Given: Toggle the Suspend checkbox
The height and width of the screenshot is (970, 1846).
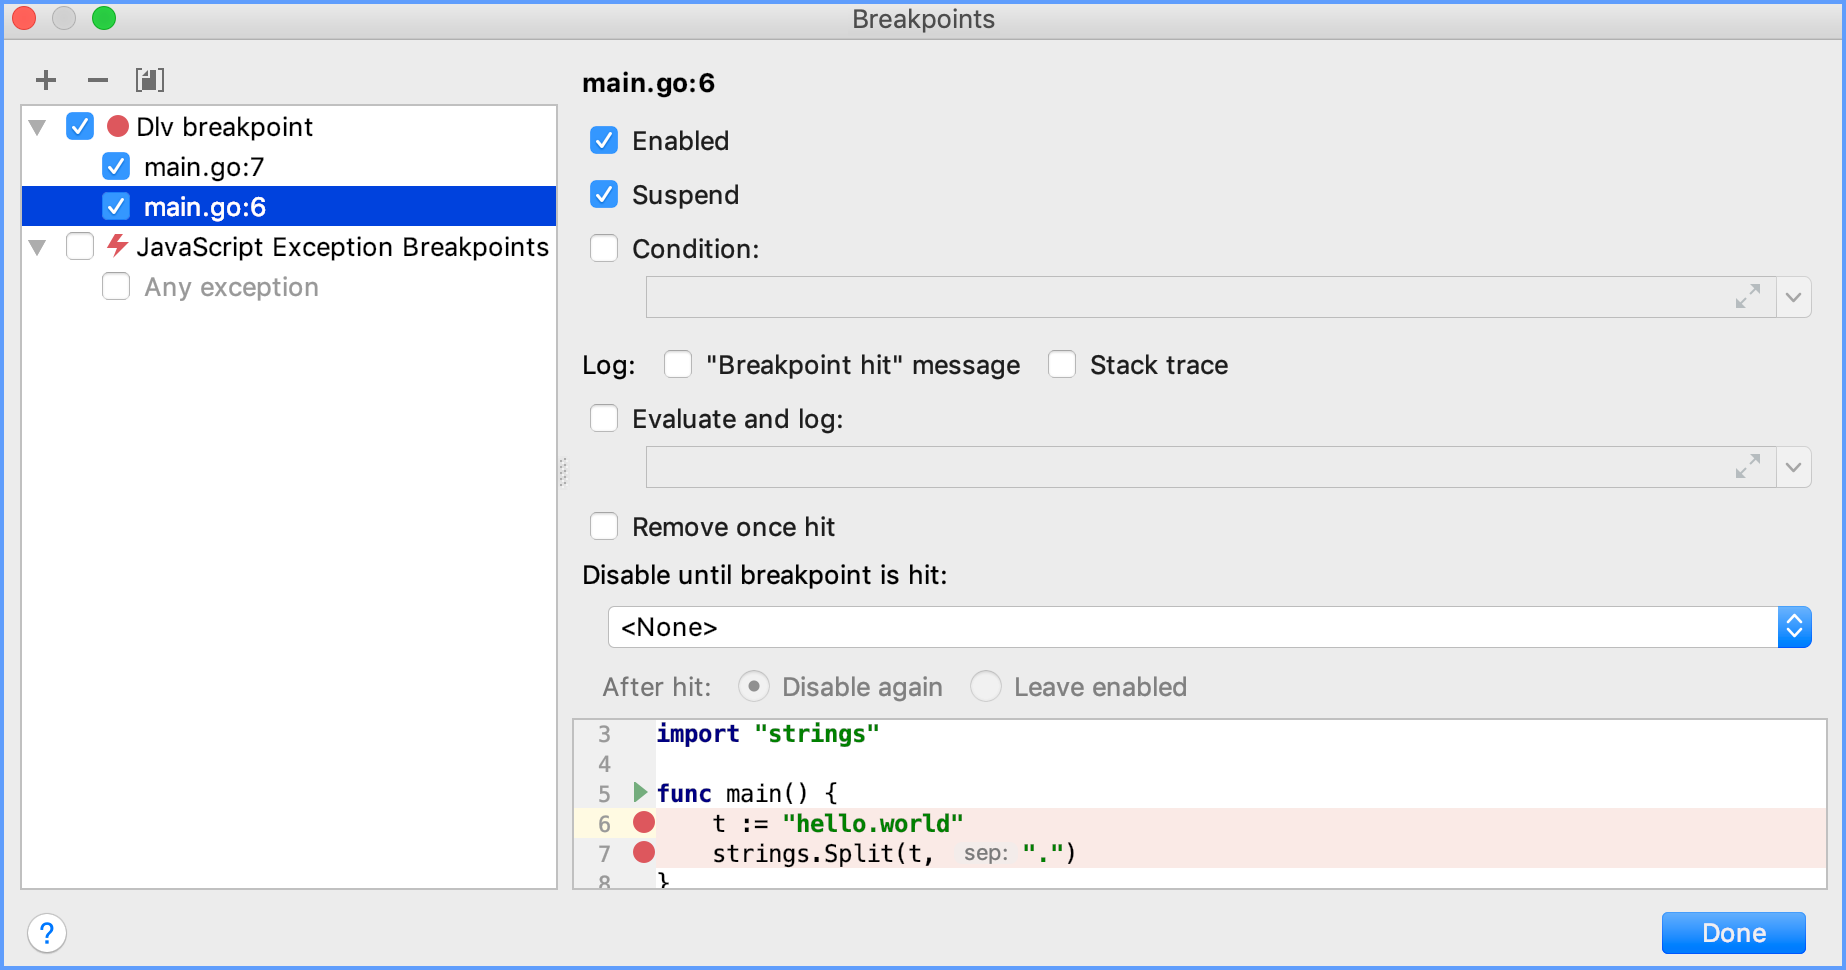Looking at the screenshot, I should [605, 195].
